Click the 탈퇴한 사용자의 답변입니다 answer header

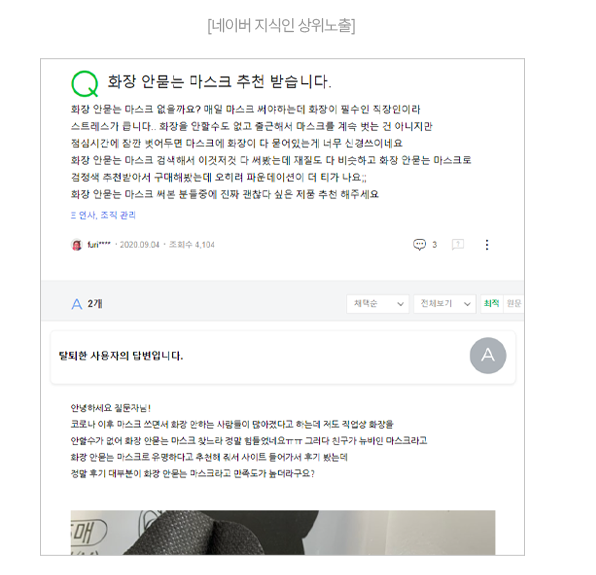point(121,356)
